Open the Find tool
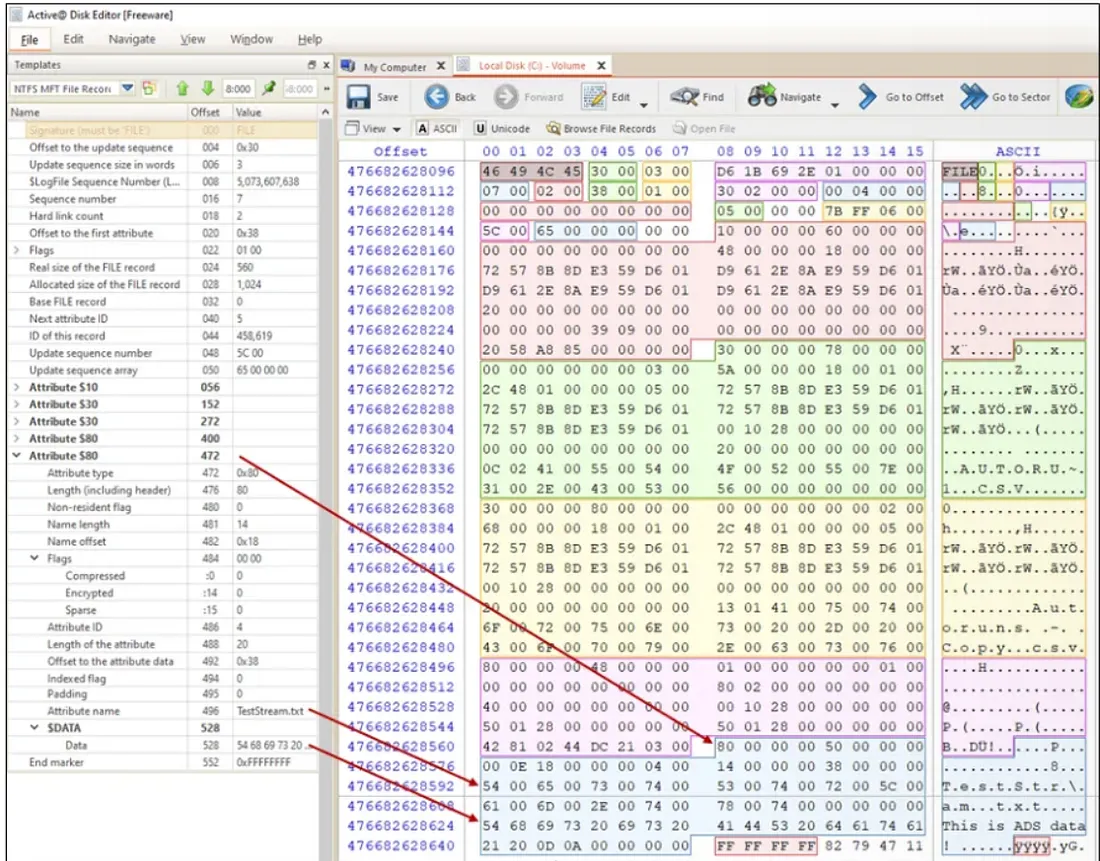 [x=685, y=97]
